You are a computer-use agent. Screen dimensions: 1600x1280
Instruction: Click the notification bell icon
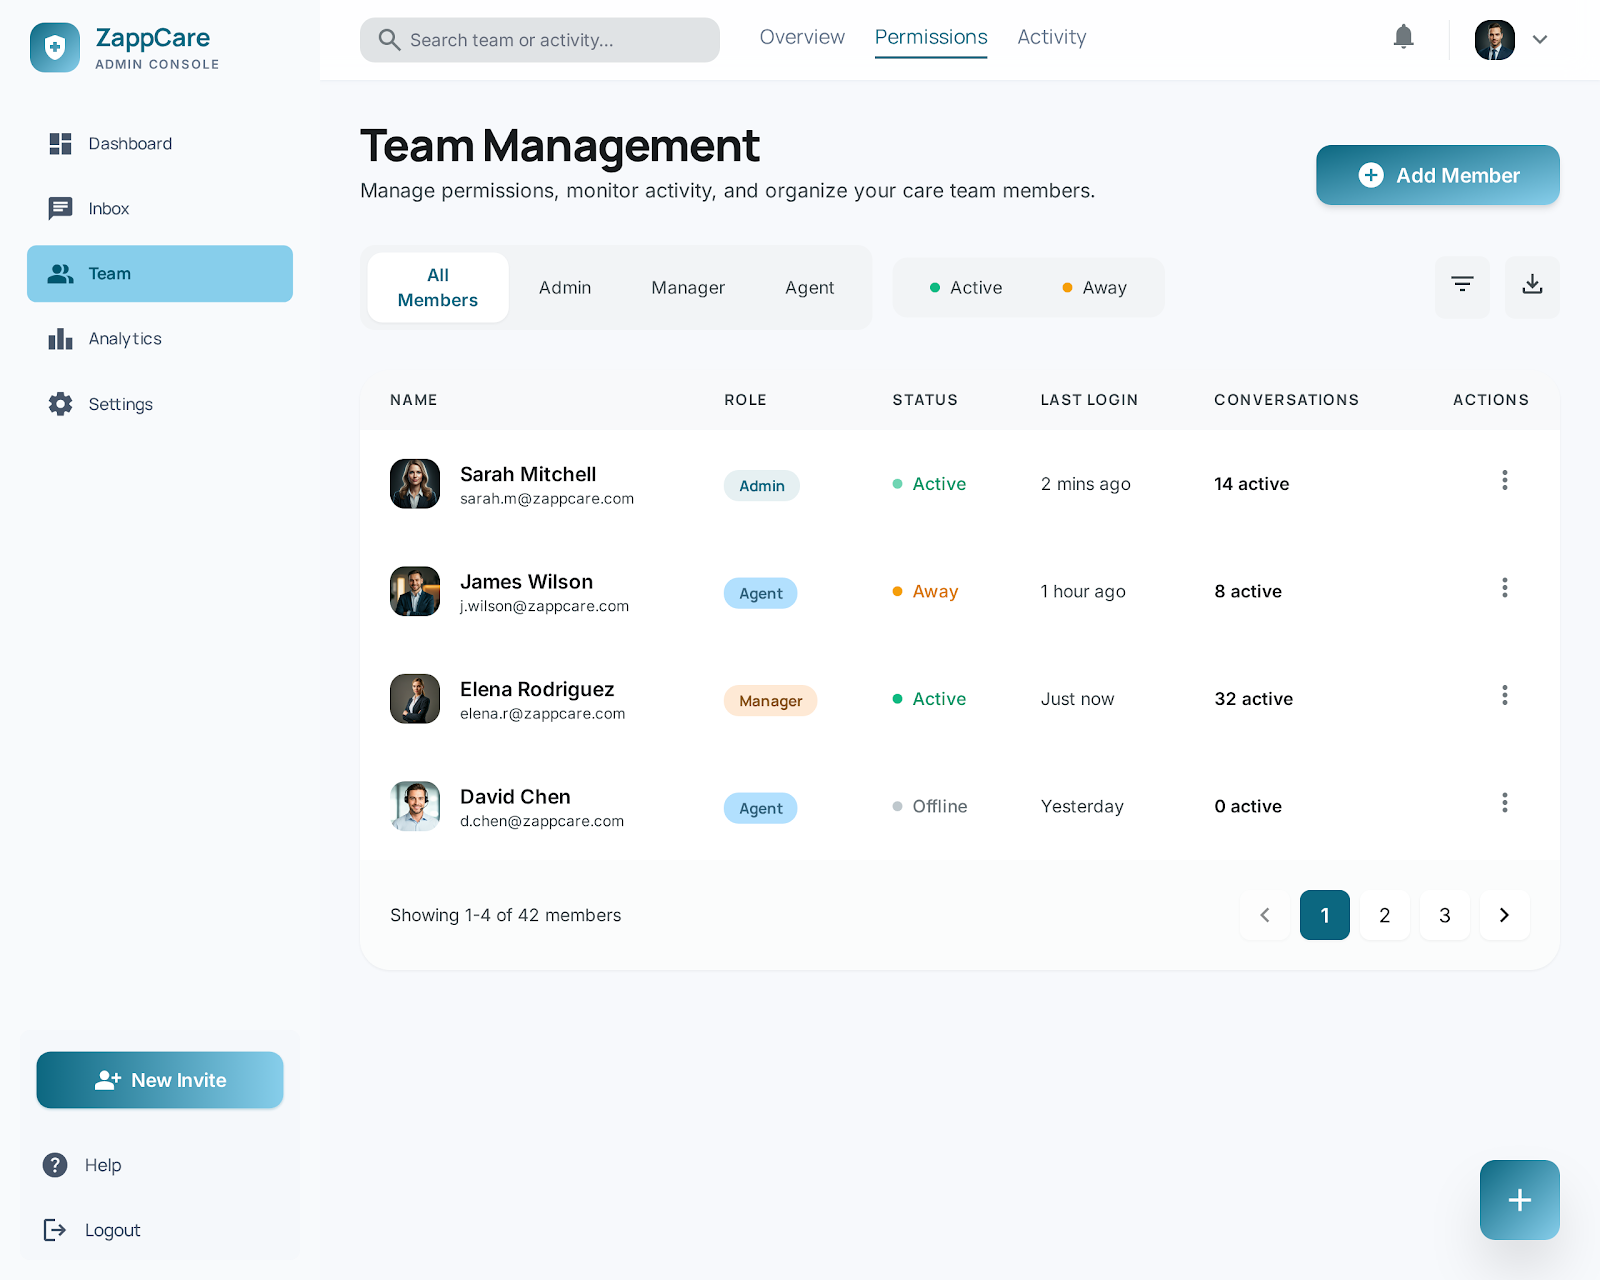1403,38
